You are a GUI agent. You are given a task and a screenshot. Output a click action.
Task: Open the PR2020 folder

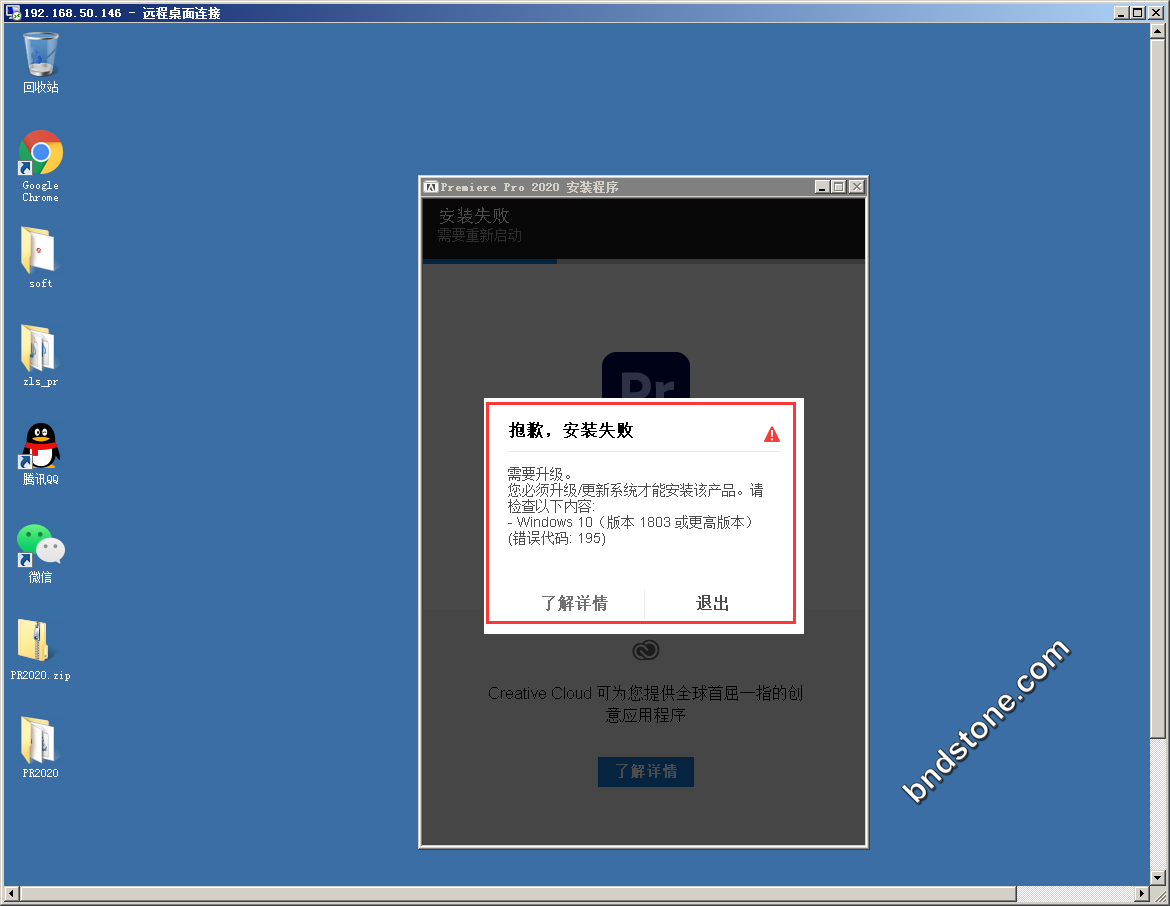click(40, 741)
